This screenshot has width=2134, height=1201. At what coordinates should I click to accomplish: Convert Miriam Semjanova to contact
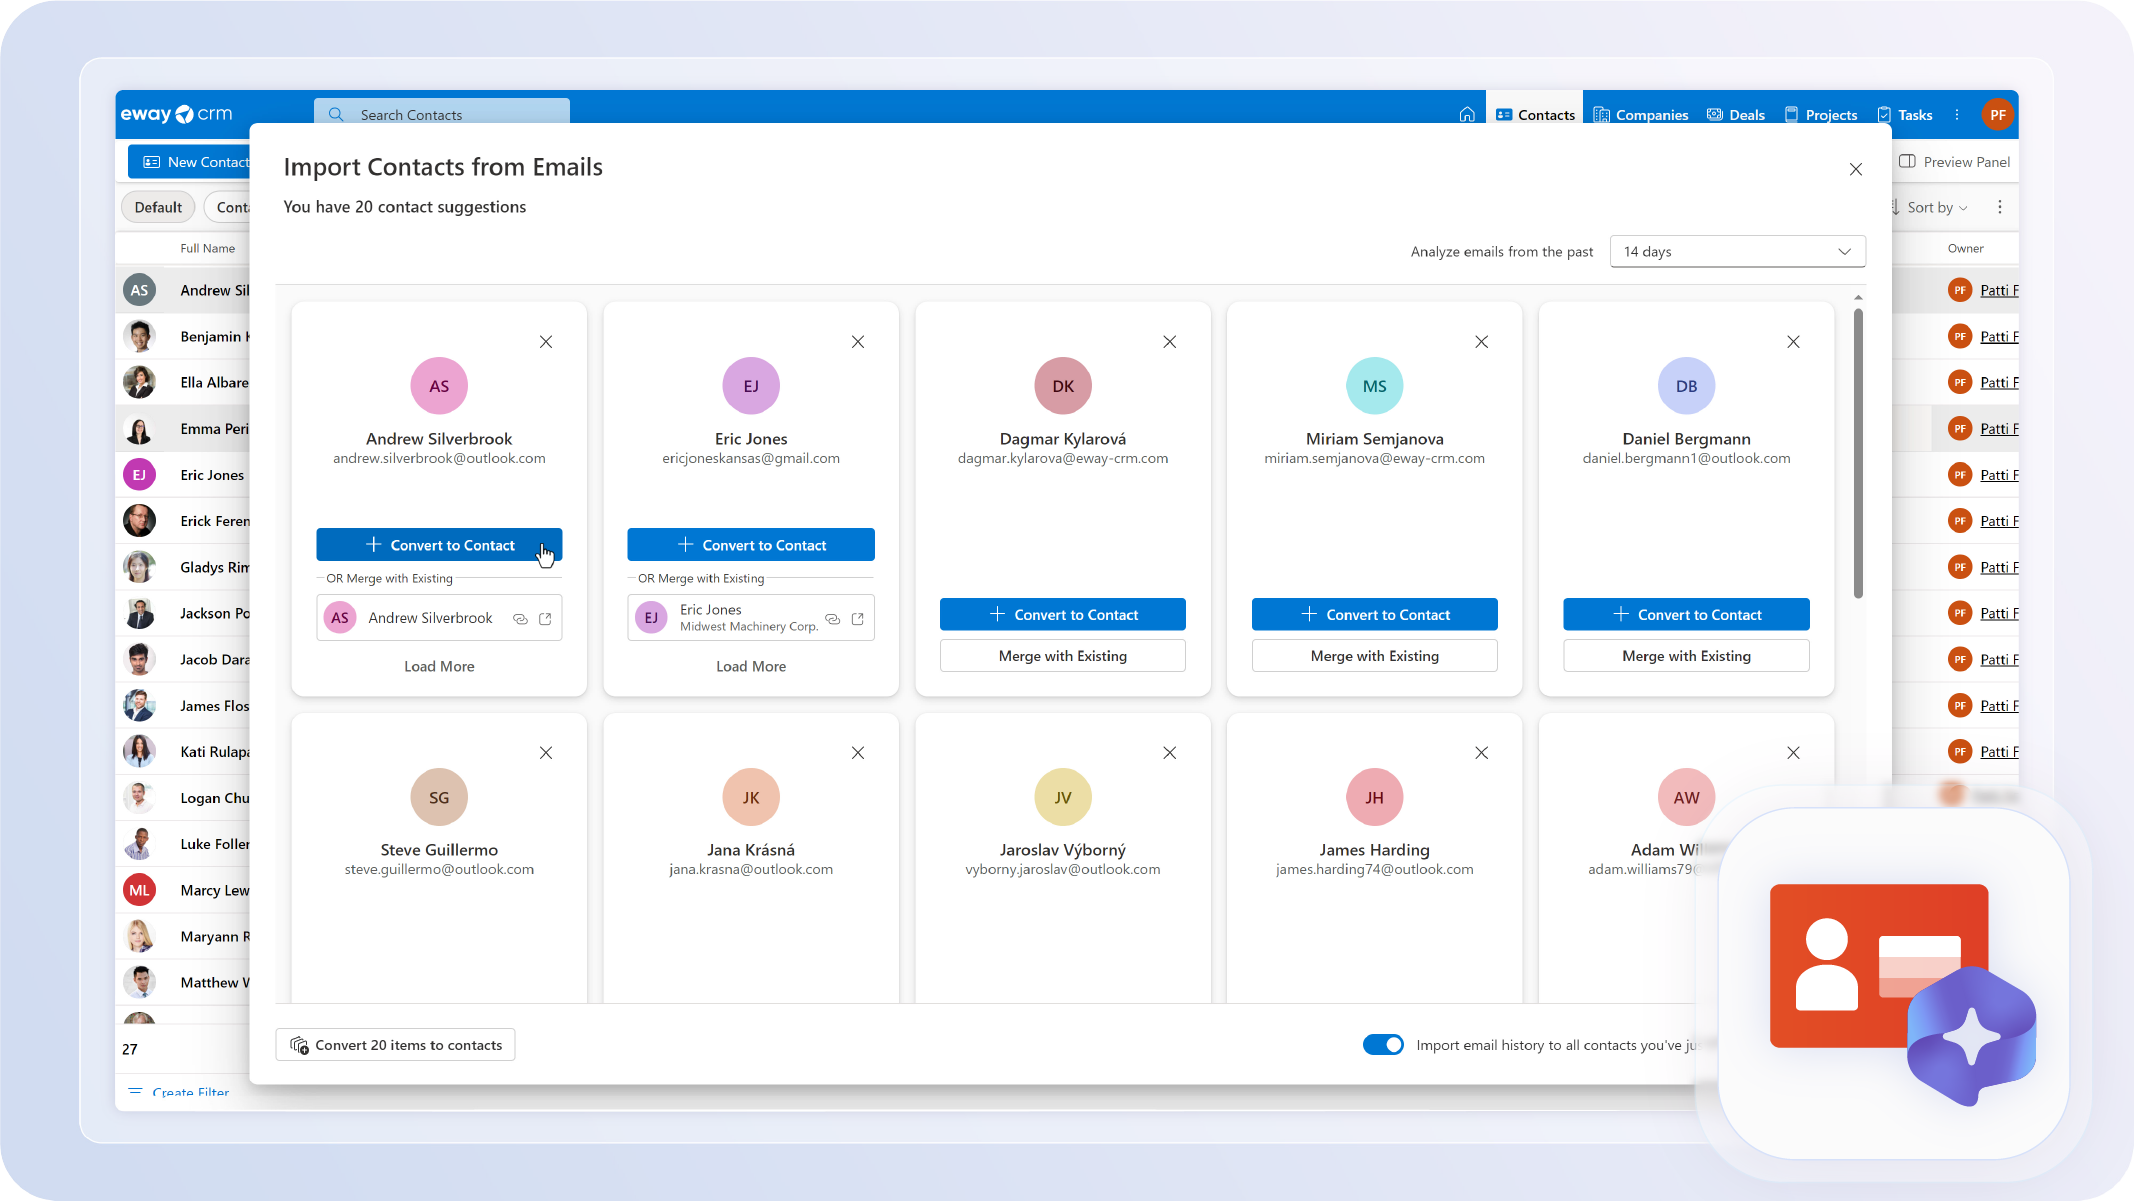pyautogui.click(x=1375, y=615)
